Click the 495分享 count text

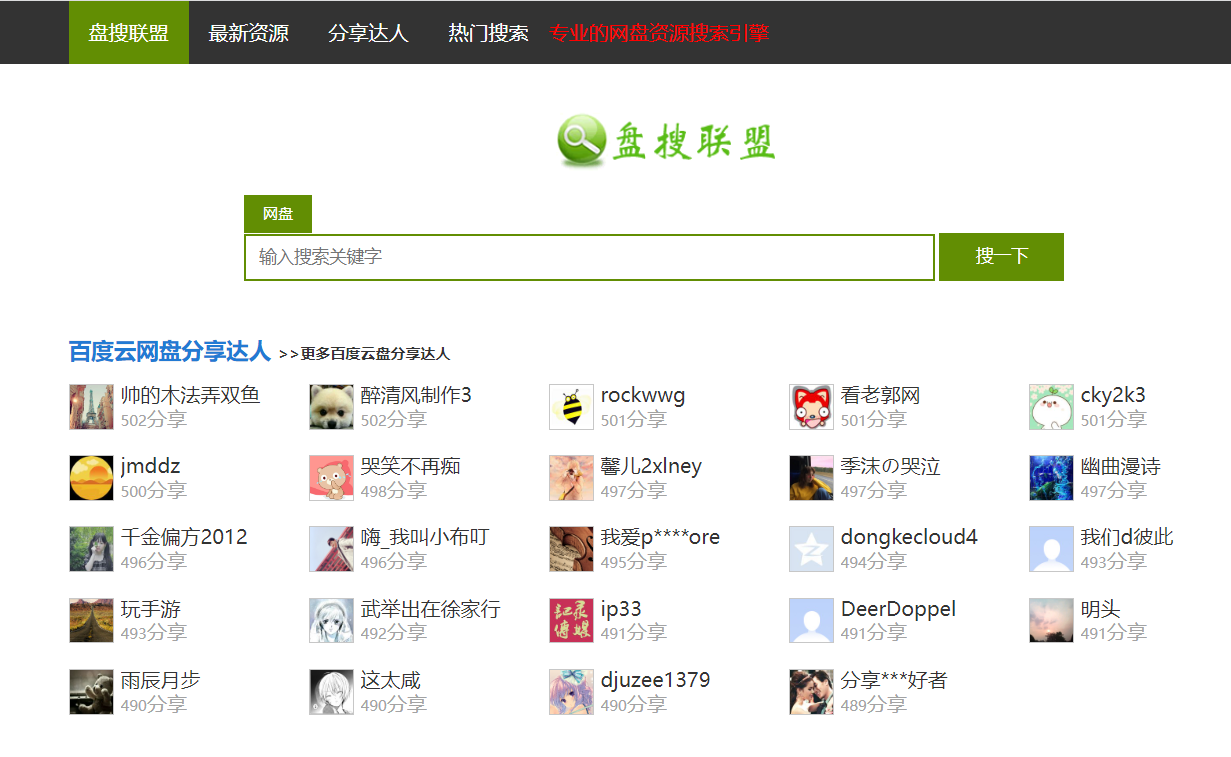(633, 562)
